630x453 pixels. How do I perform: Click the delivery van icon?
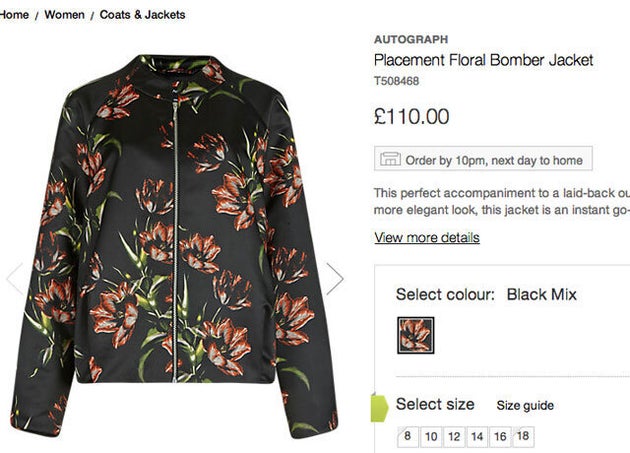click(x=390, y=159)
